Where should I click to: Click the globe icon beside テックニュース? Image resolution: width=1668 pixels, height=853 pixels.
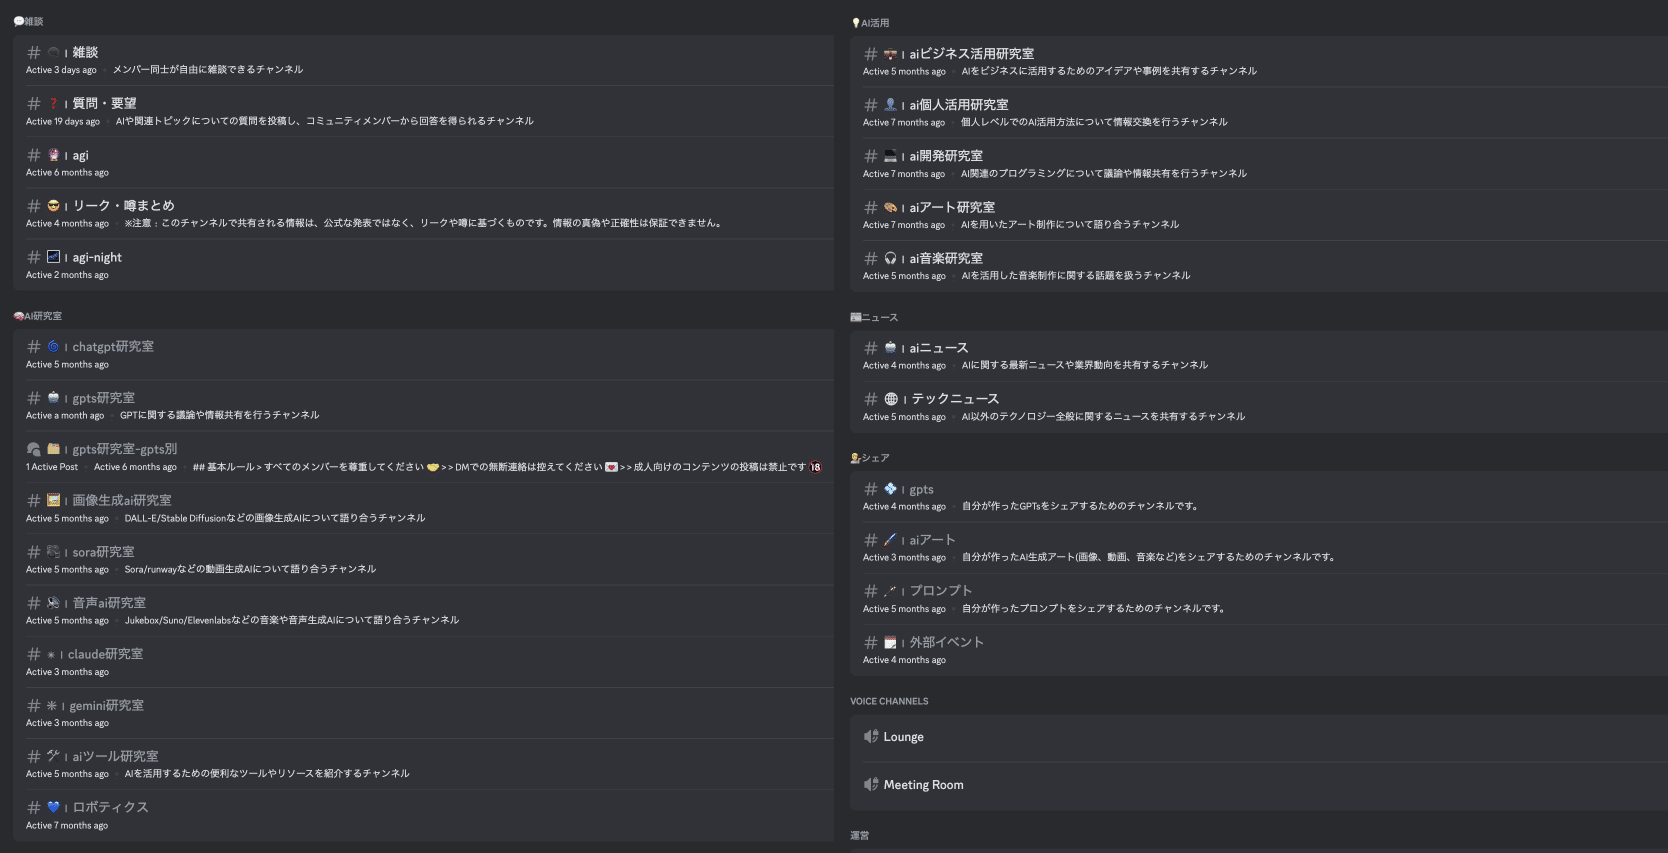(891, 399)
